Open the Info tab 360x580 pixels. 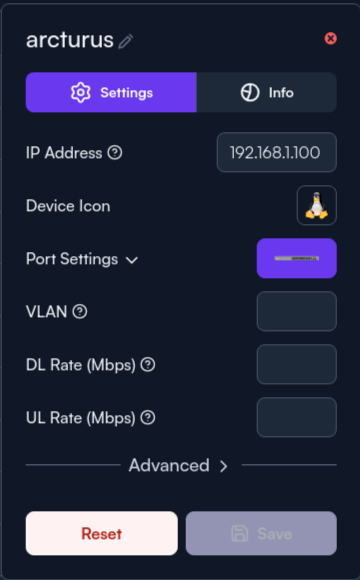pyautogui.click(x=266, y=92)
